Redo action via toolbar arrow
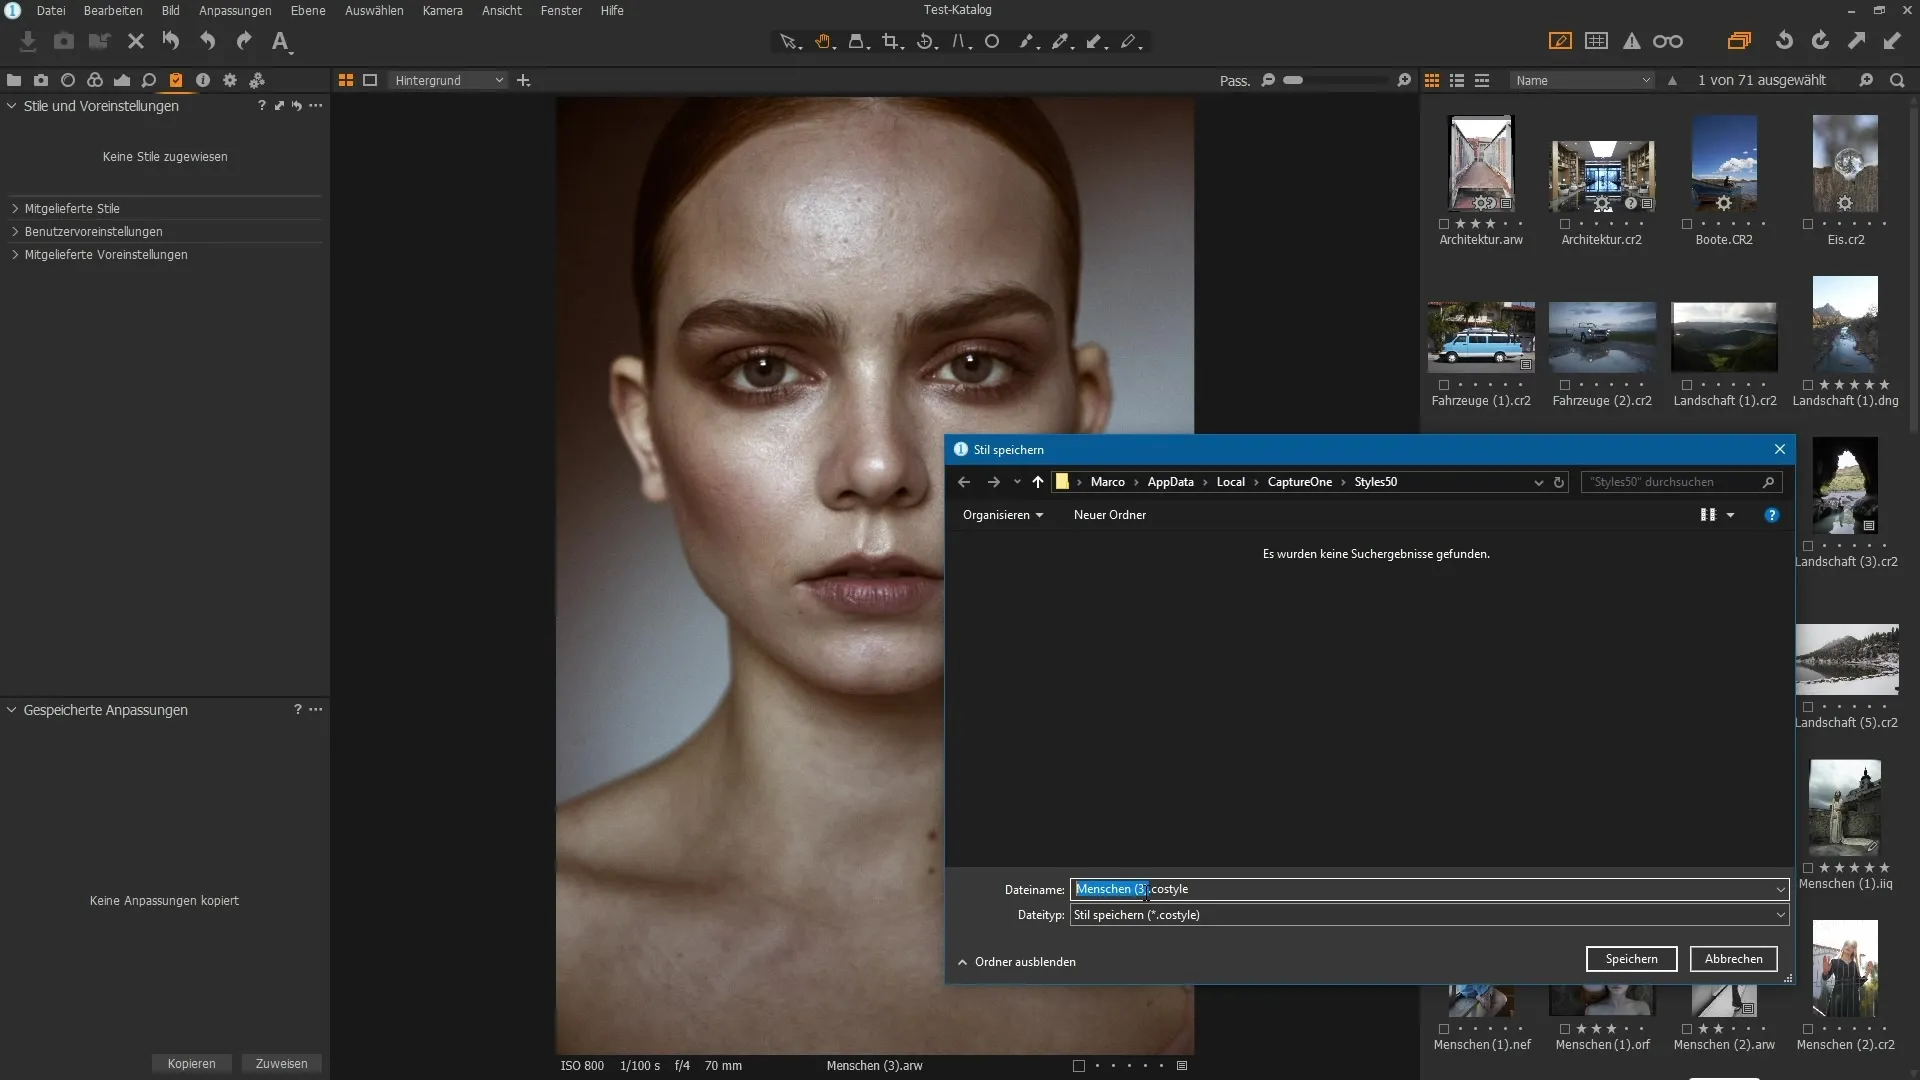 click(x=244, y=41)
